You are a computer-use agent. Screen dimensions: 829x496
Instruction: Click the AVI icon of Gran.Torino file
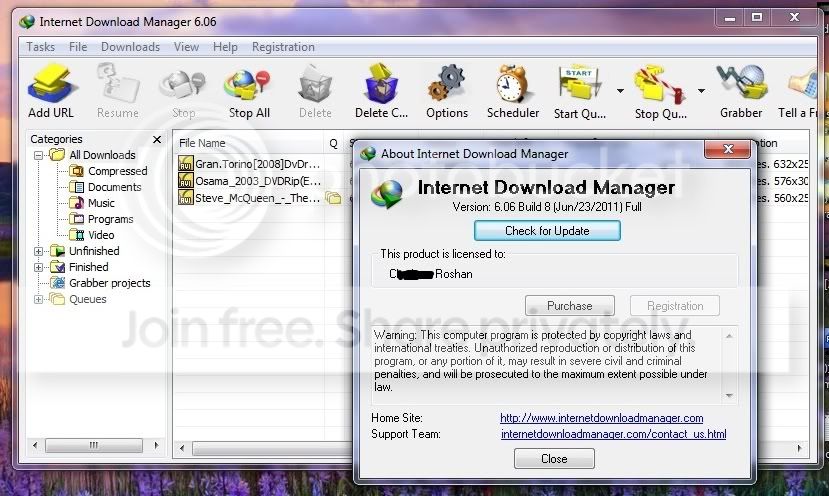[186, 163]
